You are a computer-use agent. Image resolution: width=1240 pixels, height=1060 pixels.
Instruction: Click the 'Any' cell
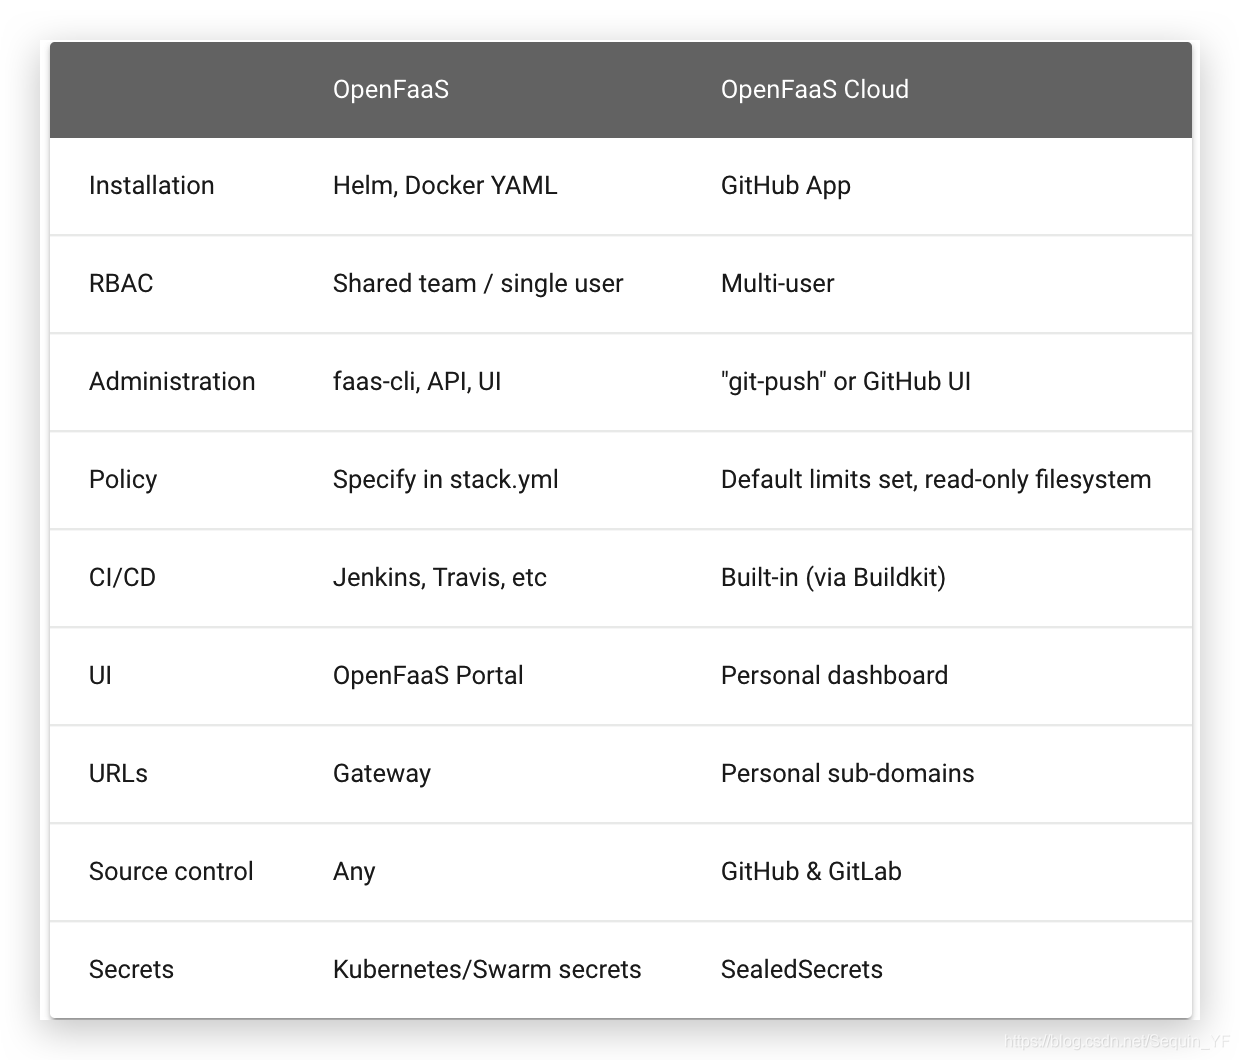click(354, 872)
